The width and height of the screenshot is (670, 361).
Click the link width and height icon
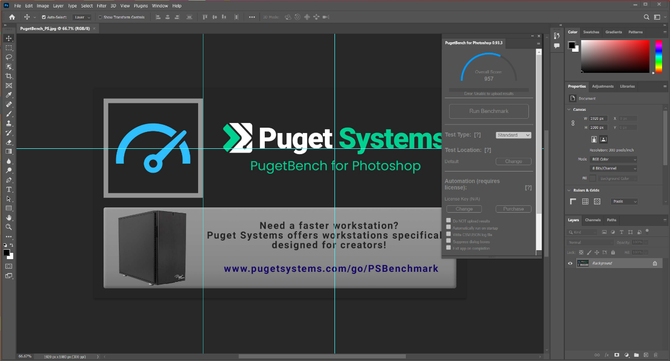(573, 123)
